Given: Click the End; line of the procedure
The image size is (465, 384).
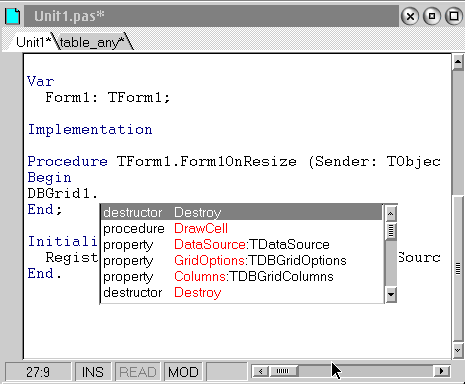Looking at the screenshot, I should click(x=45, y=209).
